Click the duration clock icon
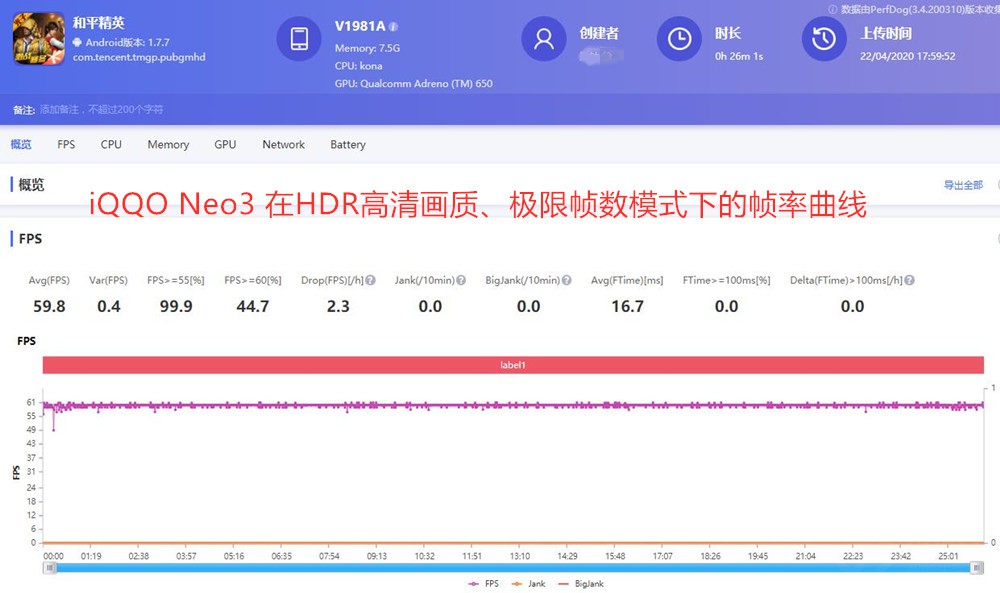 point(679,39)
